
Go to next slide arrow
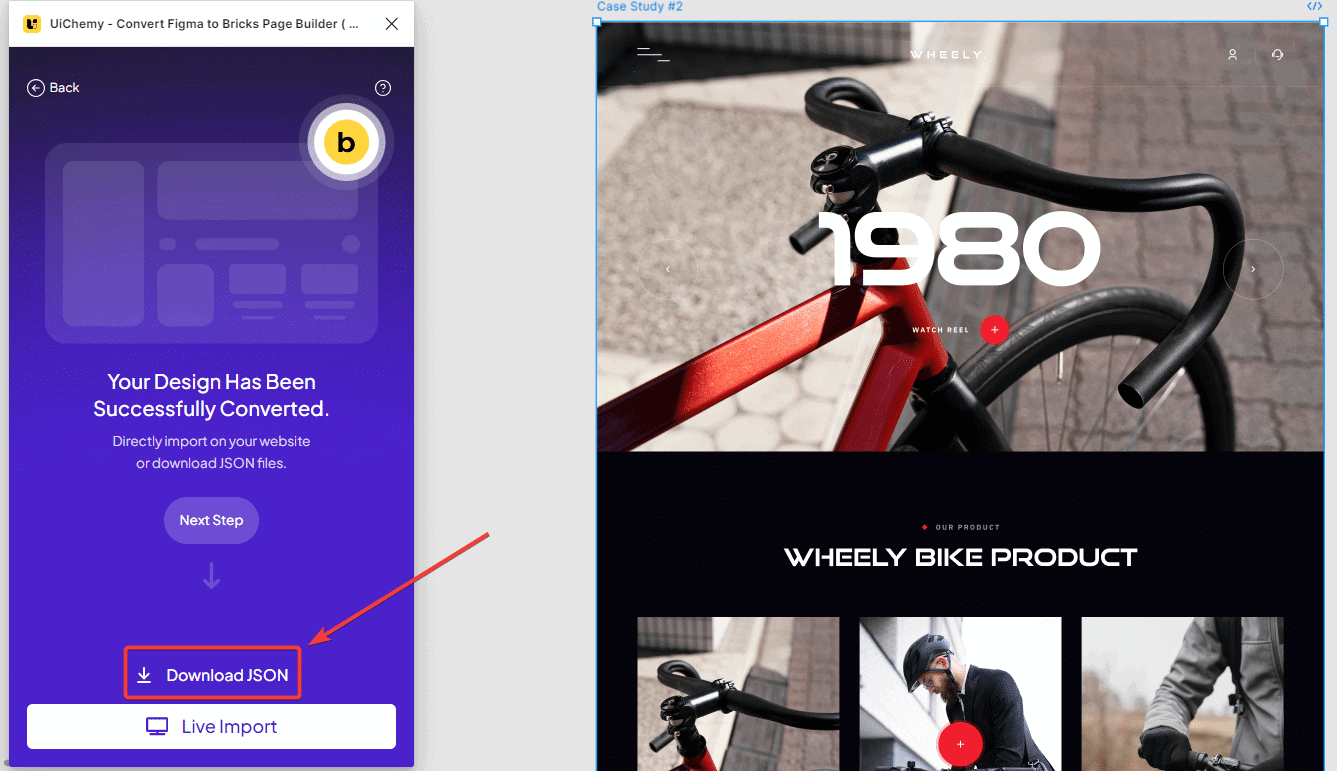point(1253,269)
